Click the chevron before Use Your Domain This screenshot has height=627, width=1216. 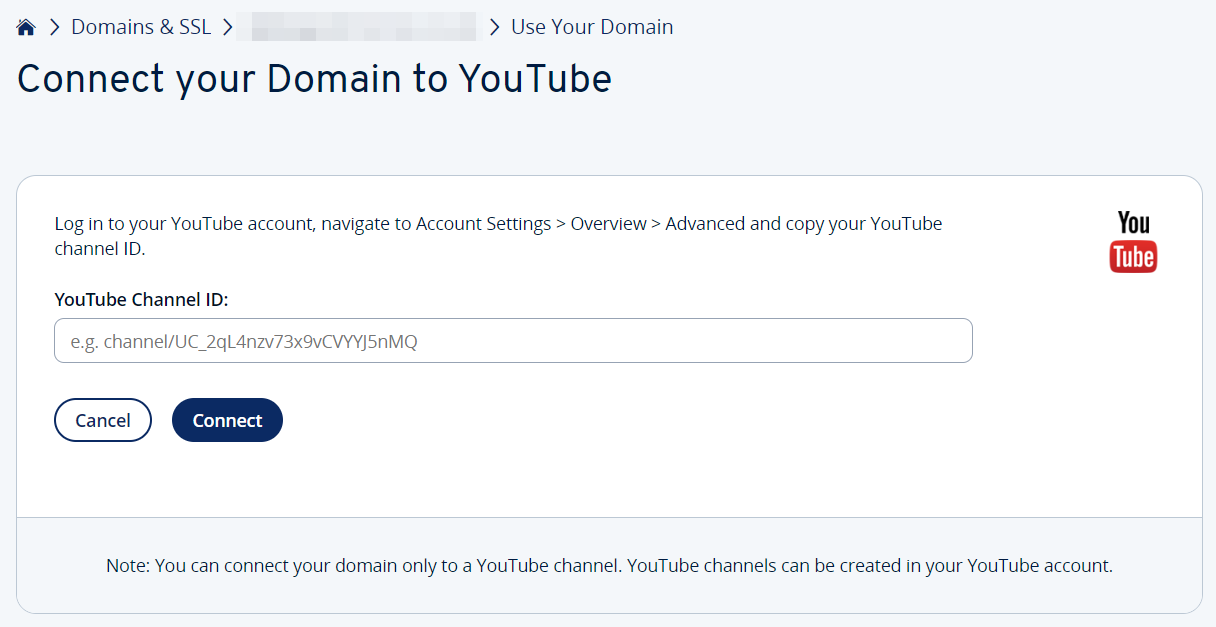pyautogui.click(x=494, y=28)
